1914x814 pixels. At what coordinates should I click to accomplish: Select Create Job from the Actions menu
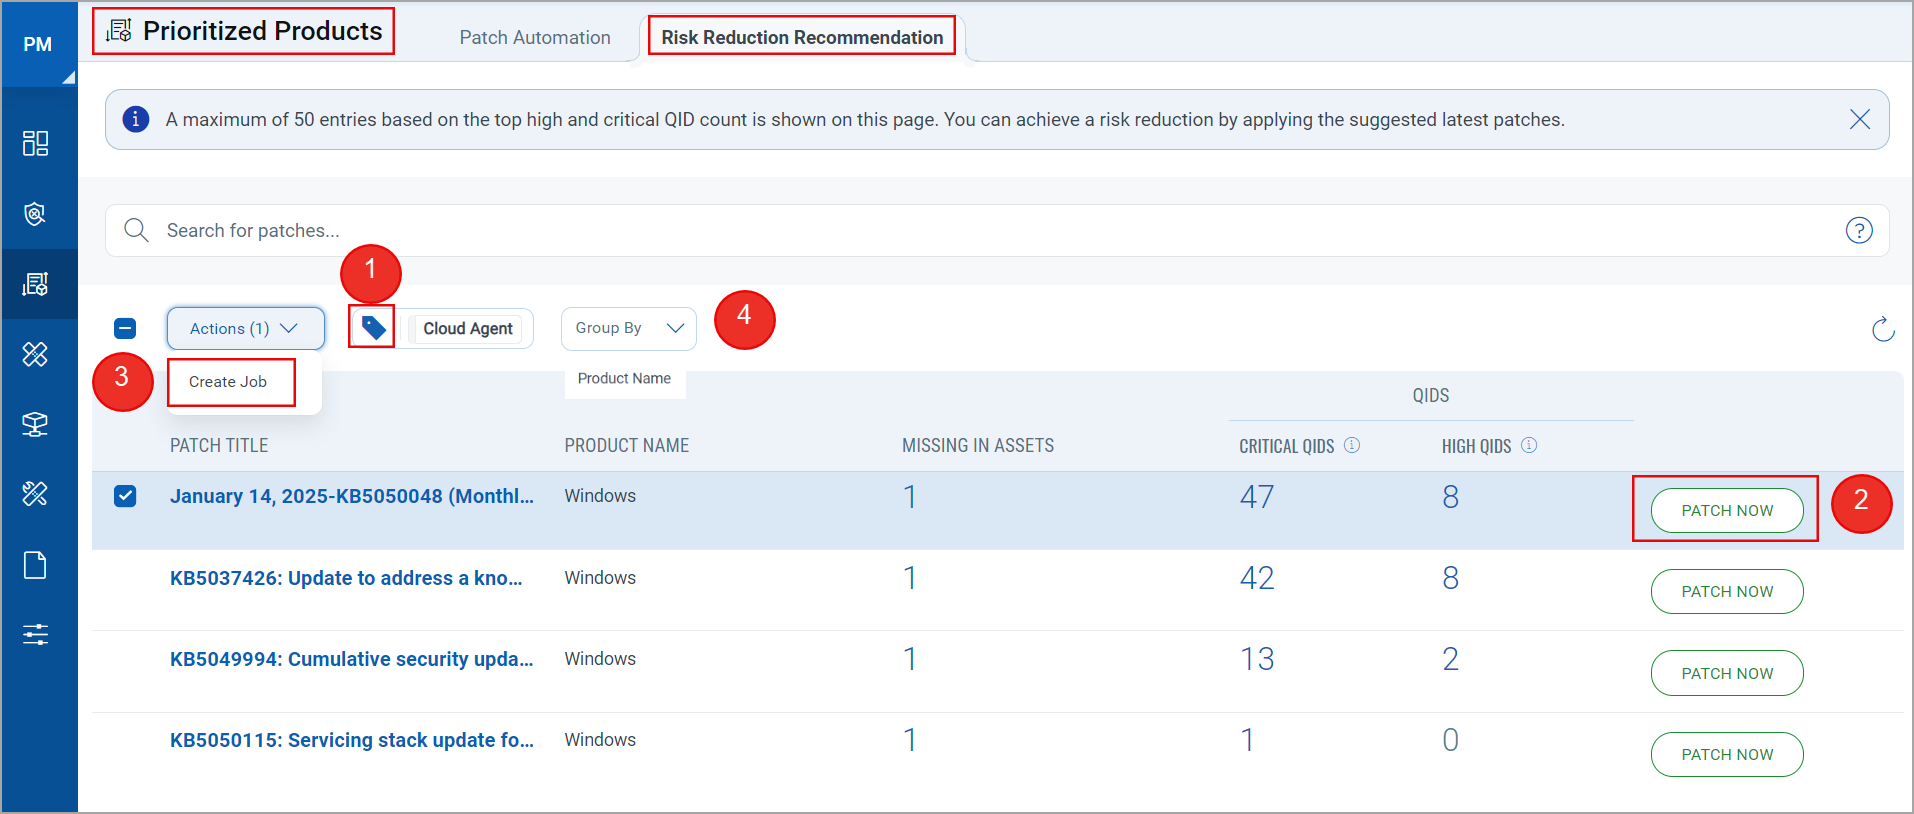pyautogui.click(x=229, y=382)
